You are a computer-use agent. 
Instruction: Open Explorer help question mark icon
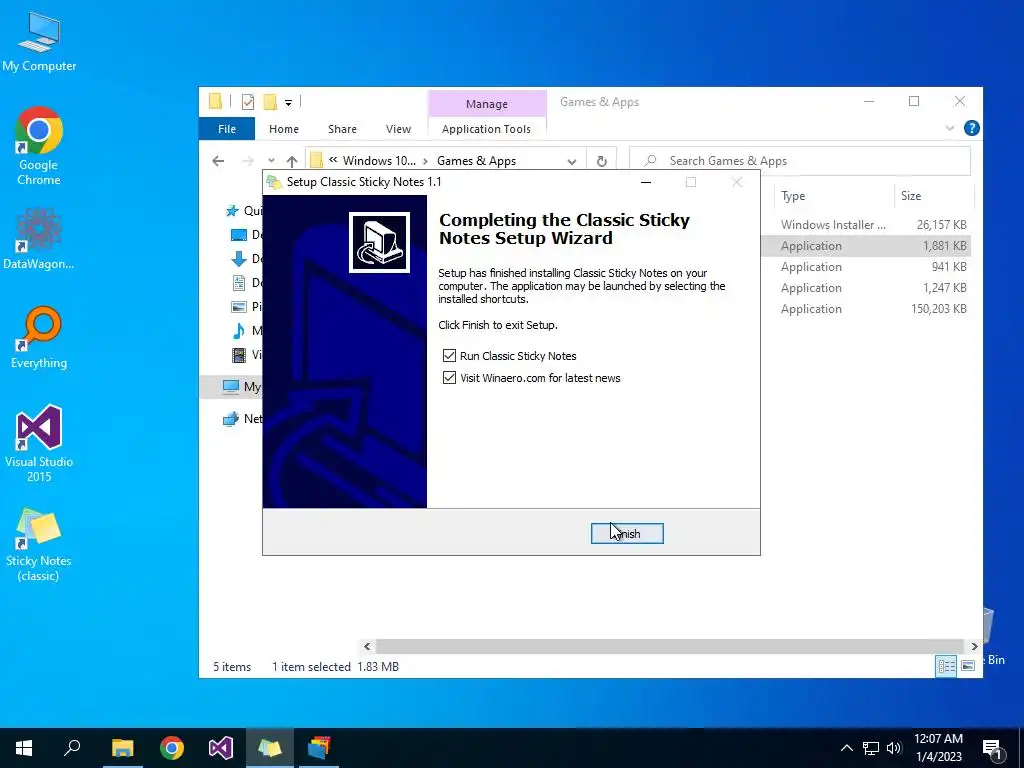point(971,129)
